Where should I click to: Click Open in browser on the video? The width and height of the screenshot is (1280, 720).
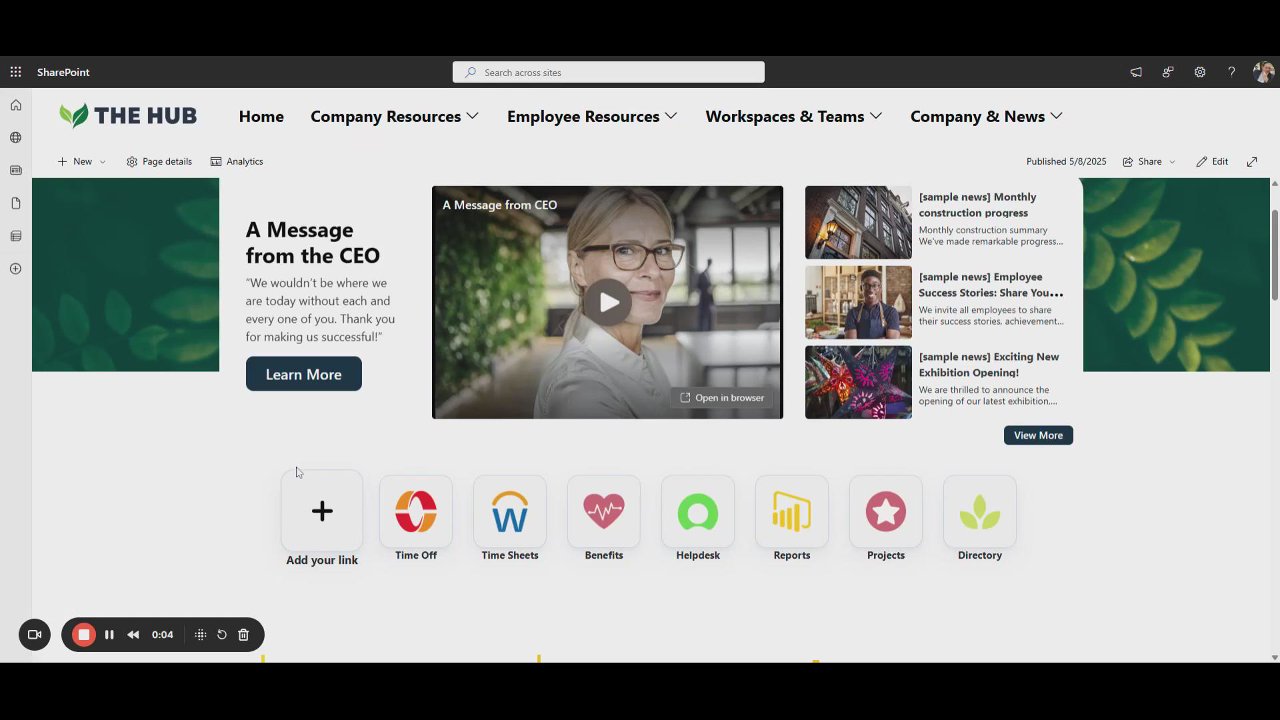coord(722,398)
